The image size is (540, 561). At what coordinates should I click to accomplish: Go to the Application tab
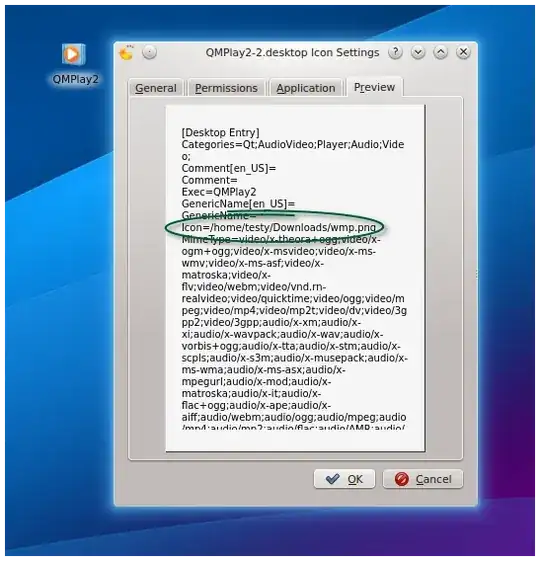pyautogui.click(x=306, y=88)
